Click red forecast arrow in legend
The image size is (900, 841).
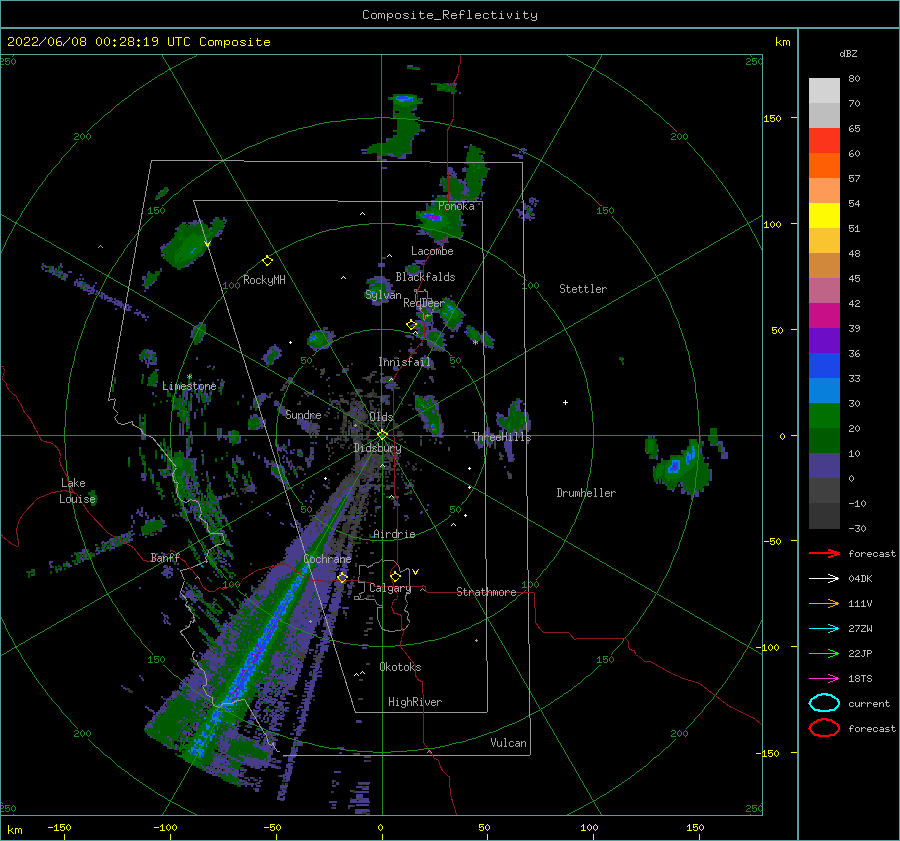point(824,553)
